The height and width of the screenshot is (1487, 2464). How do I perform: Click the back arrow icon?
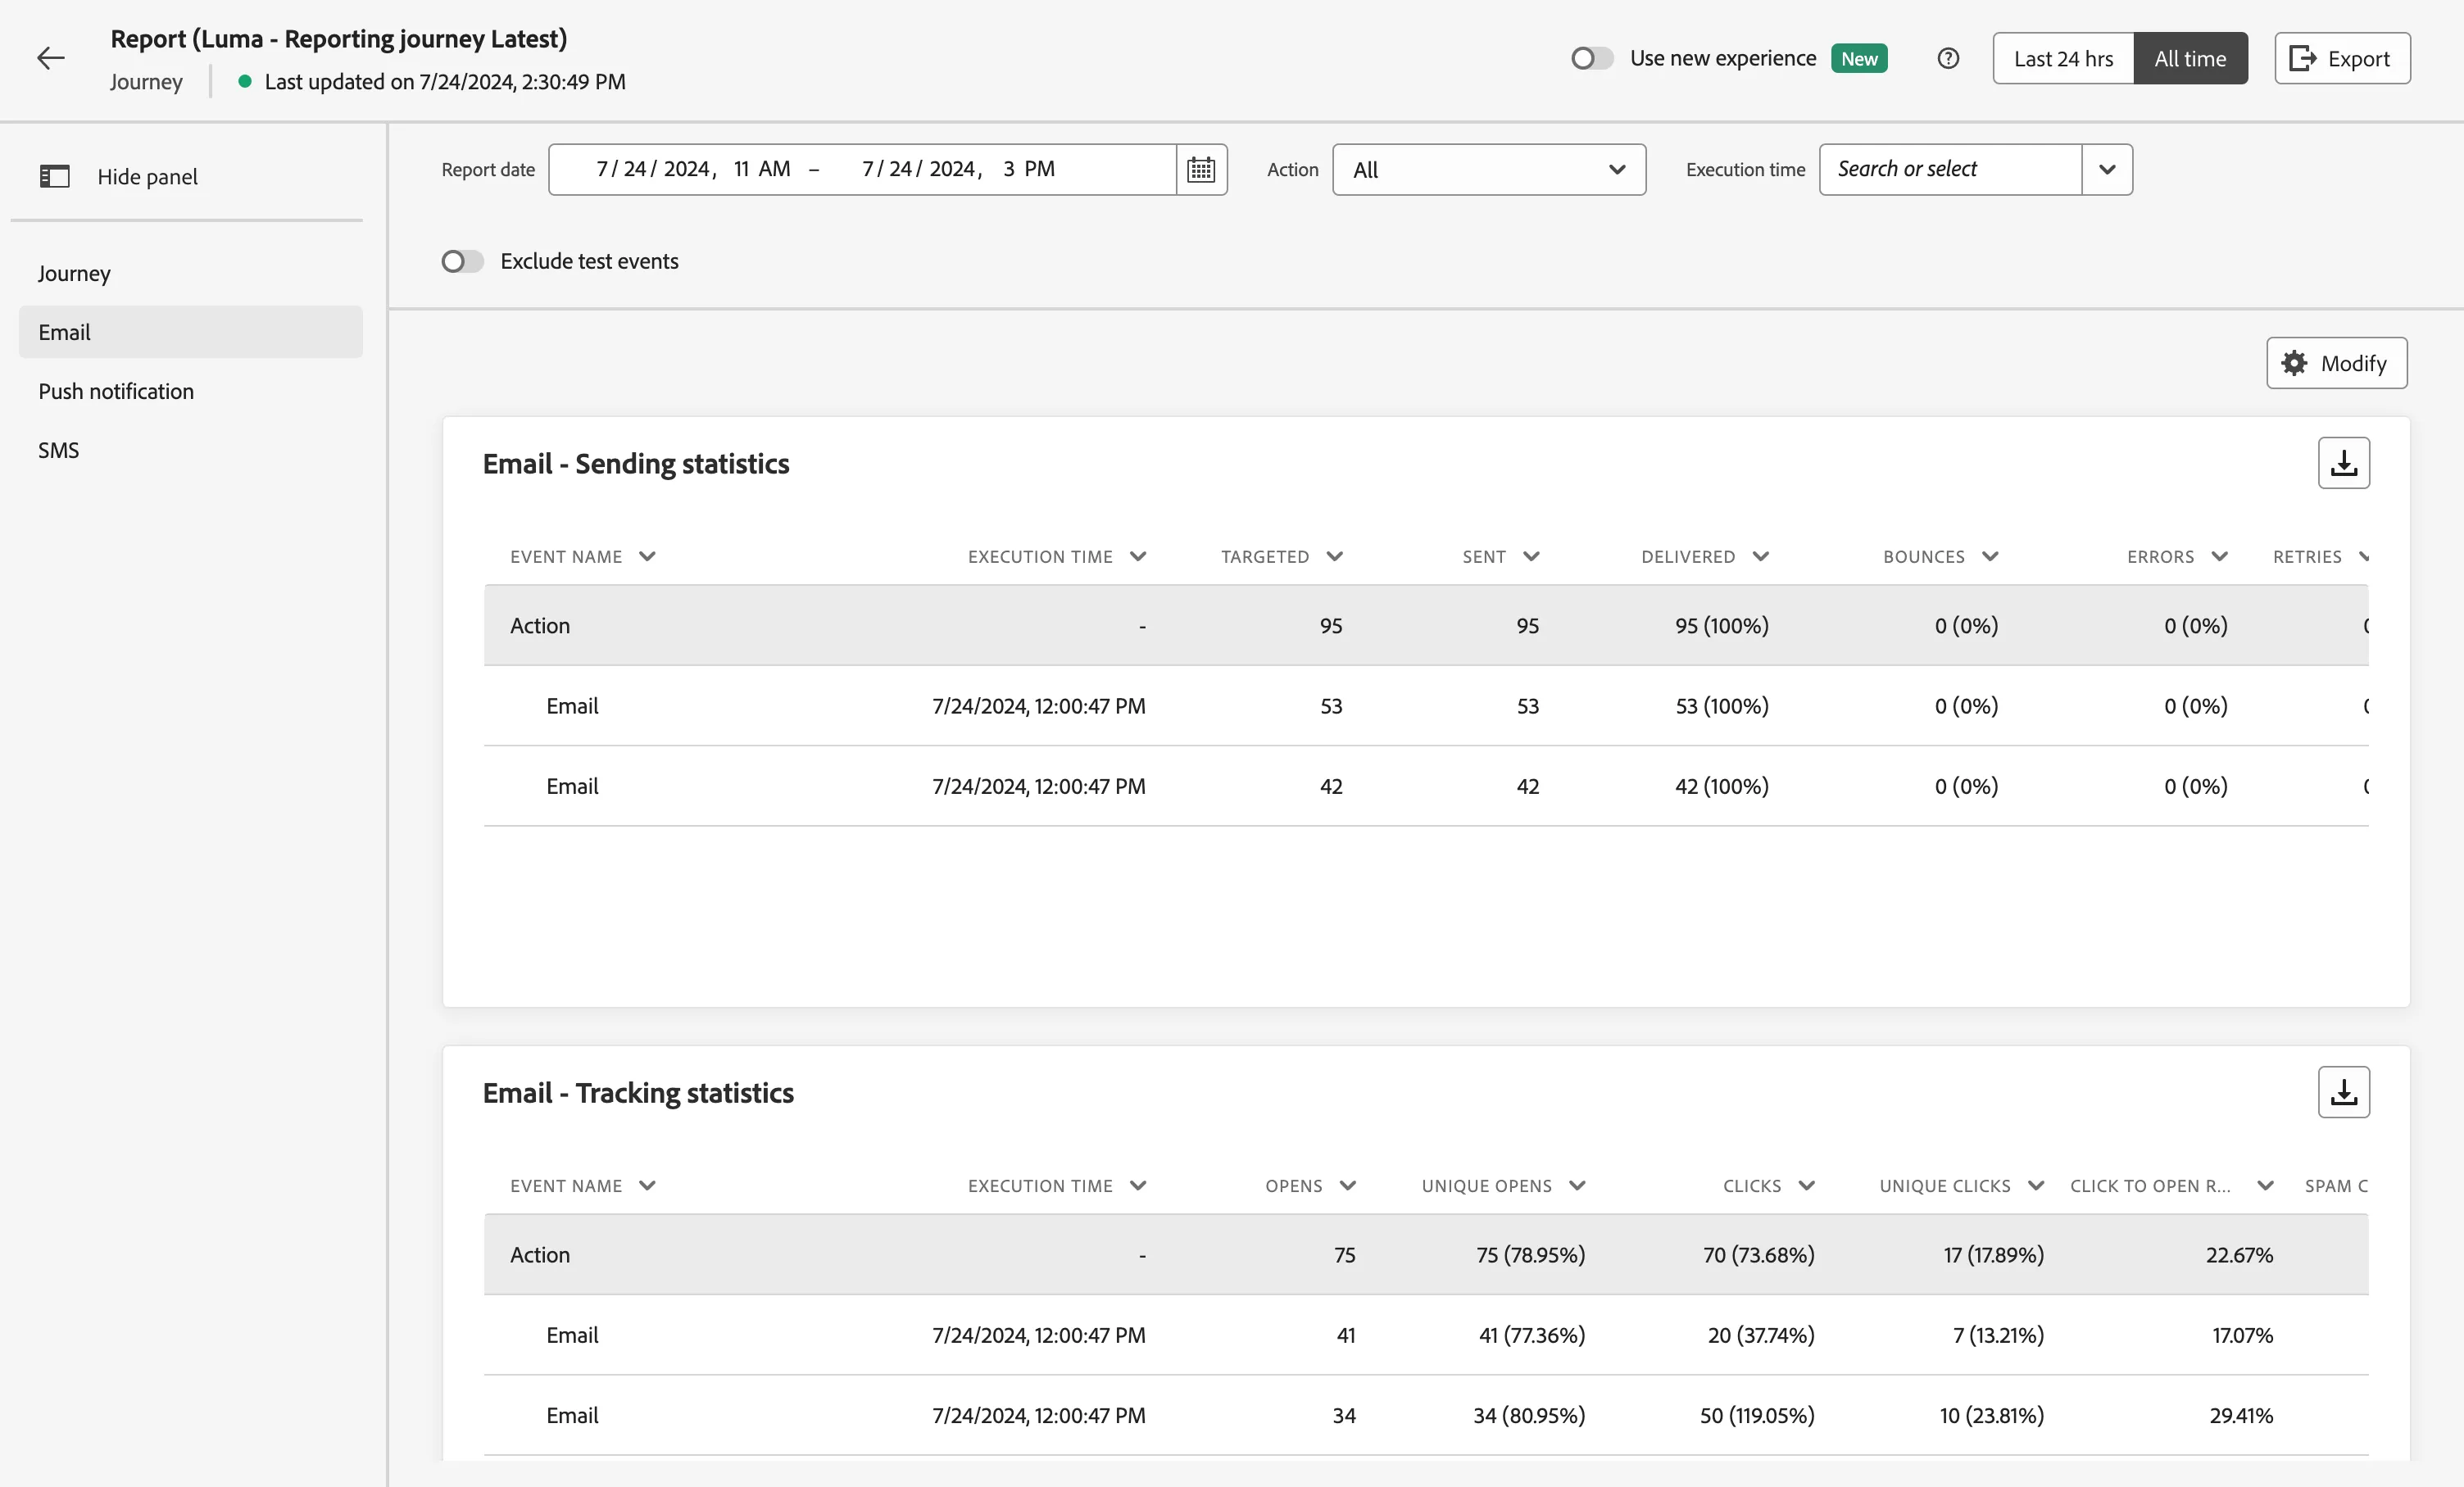[x=51, y=58]
